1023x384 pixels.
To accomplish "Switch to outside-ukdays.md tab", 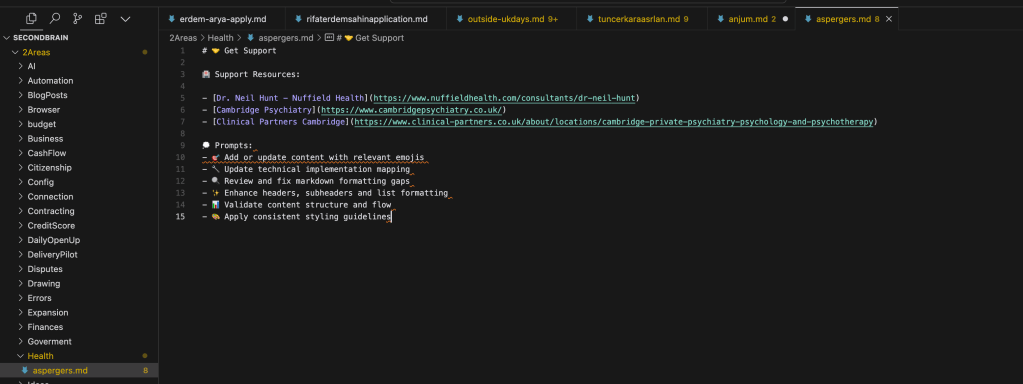I will tap(512, 19).
